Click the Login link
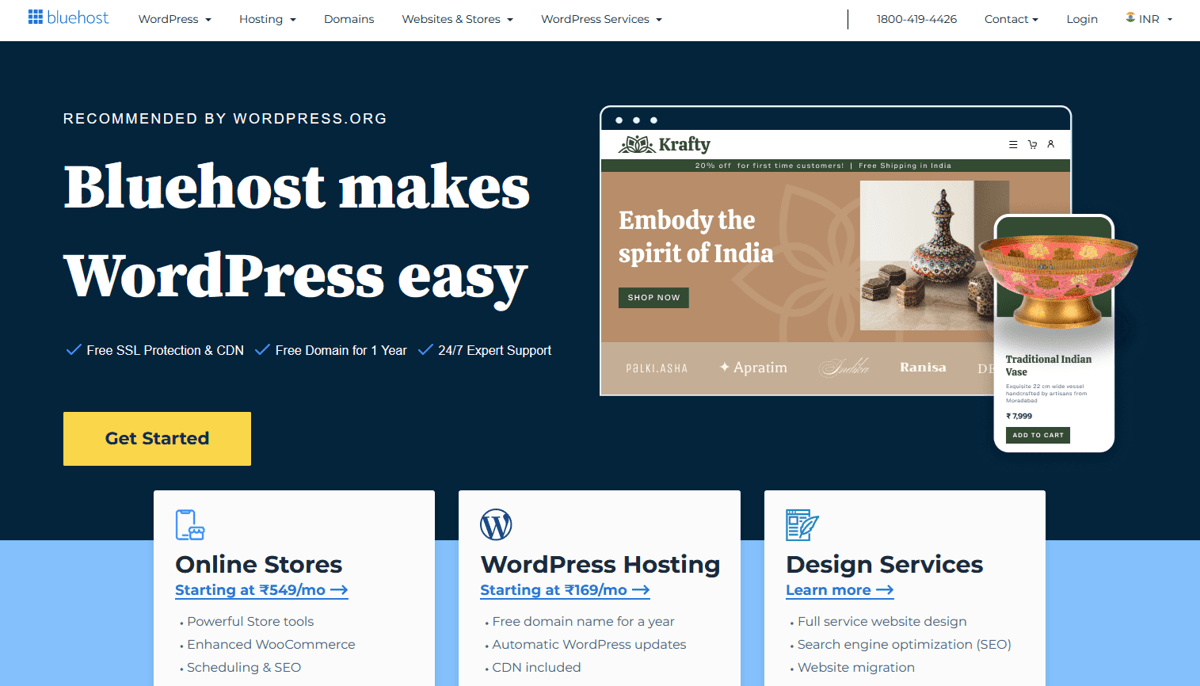1200x686 pixels. (1082, 19)
